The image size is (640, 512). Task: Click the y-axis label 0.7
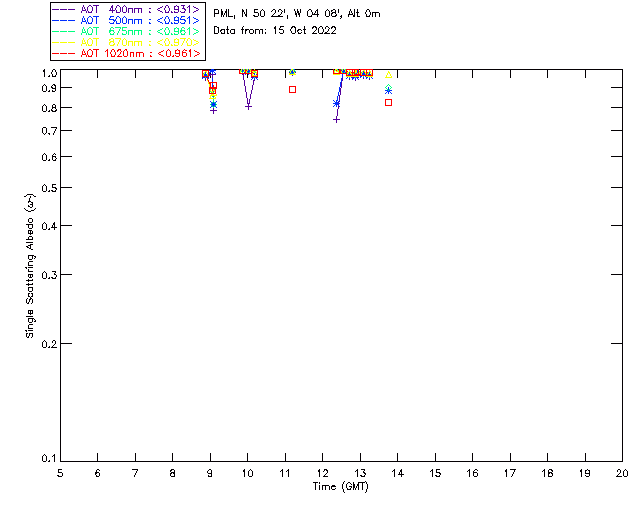49,131
